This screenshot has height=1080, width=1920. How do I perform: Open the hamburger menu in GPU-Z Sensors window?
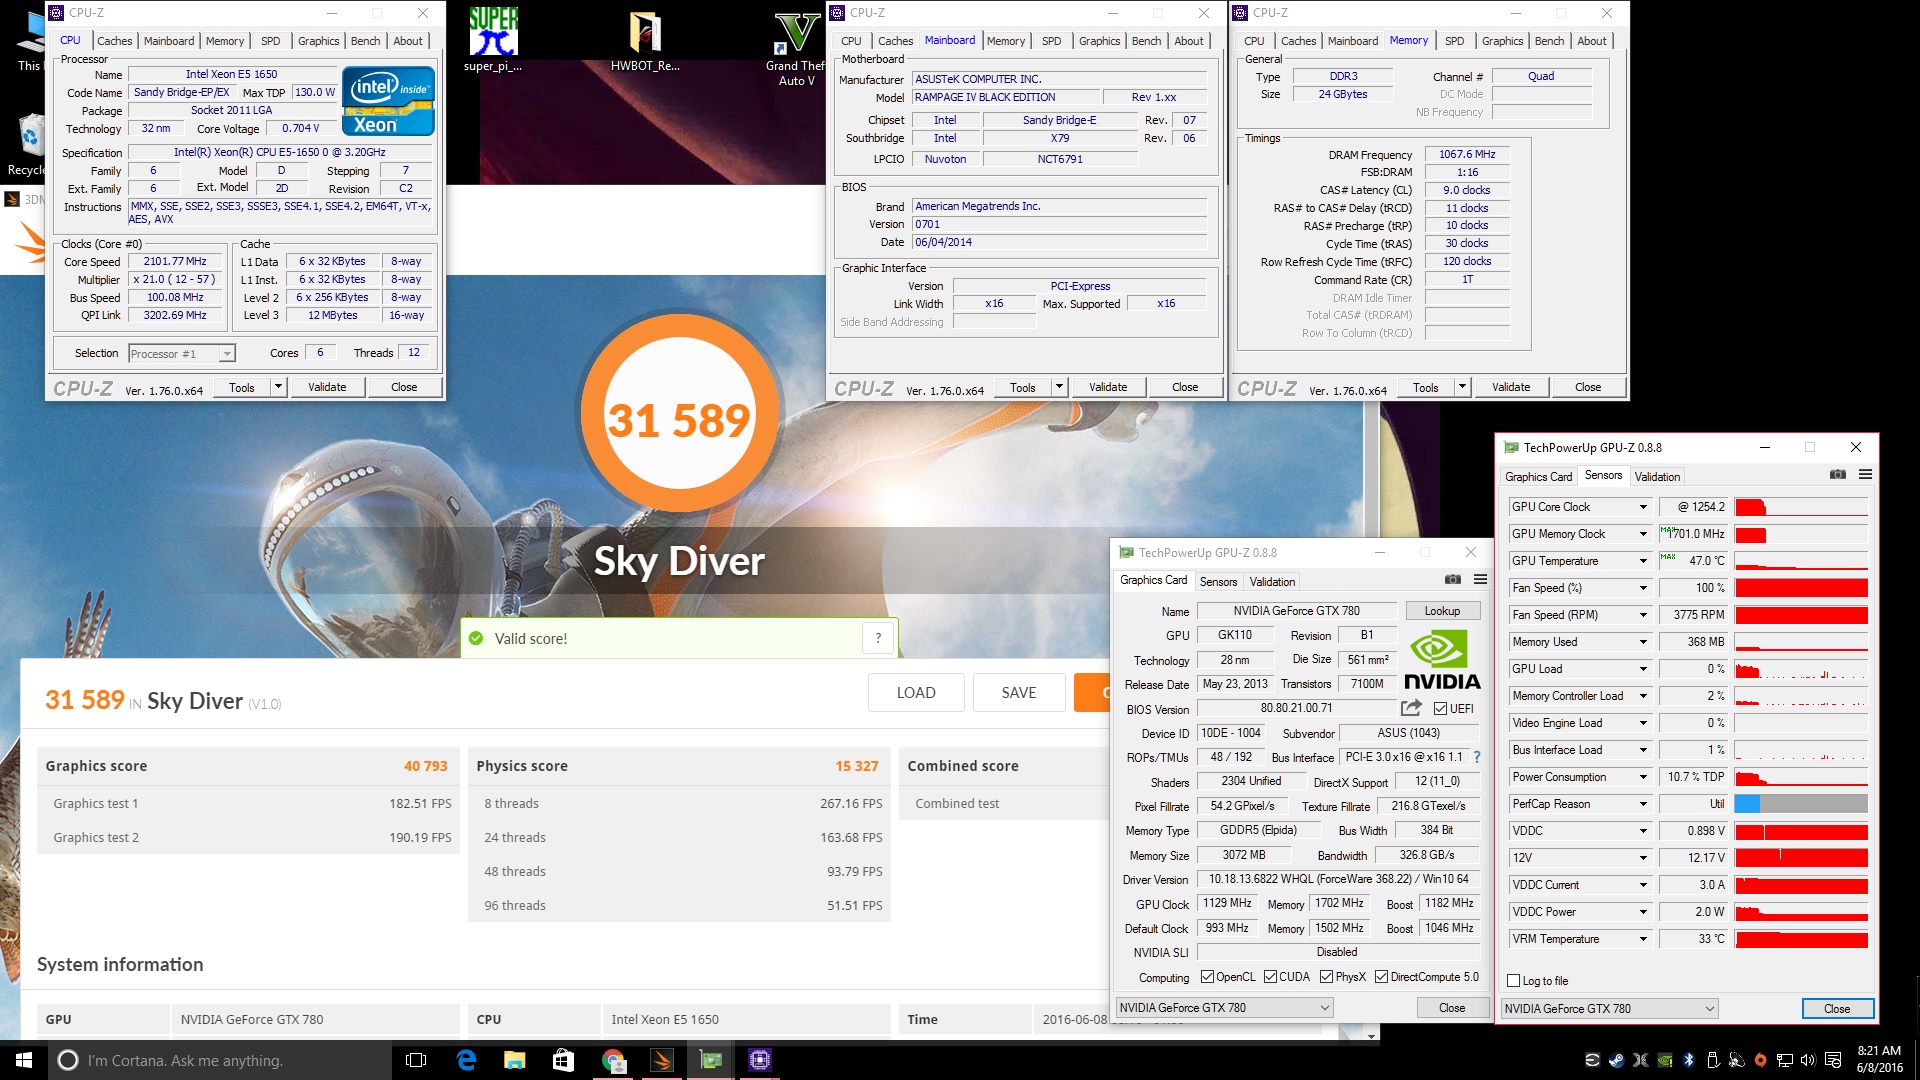coord(1865,475)
